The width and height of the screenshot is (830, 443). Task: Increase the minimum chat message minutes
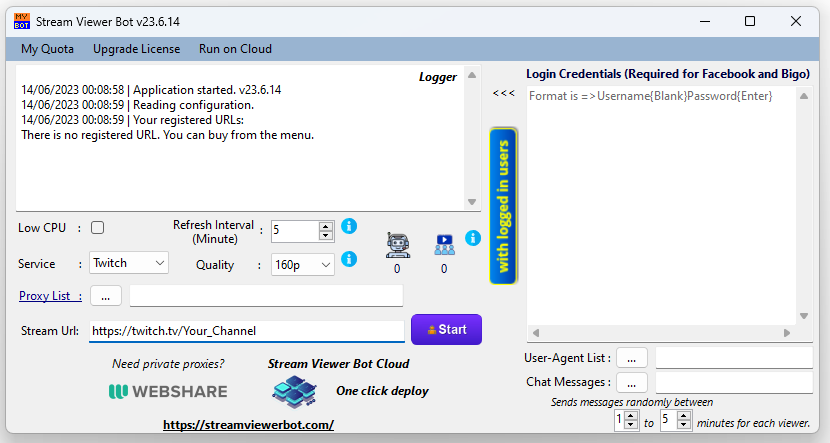click(631, 417)
